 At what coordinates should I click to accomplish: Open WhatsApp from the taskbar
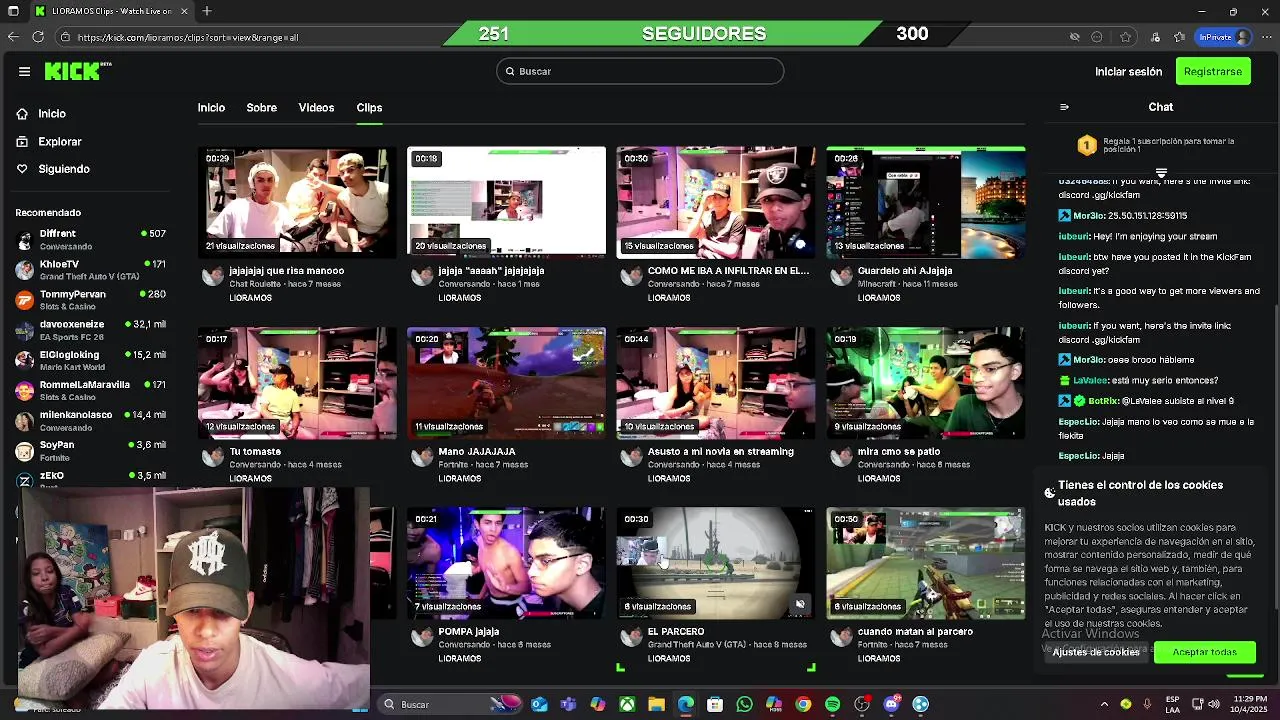[744, 704]
